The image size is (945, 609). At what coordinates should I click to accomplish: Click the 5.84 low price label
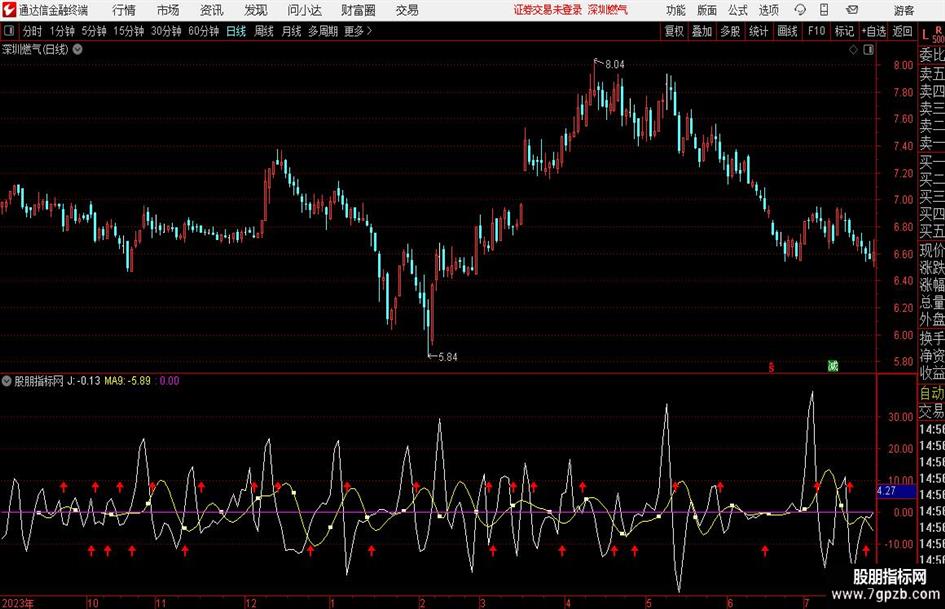click(448, 357)
